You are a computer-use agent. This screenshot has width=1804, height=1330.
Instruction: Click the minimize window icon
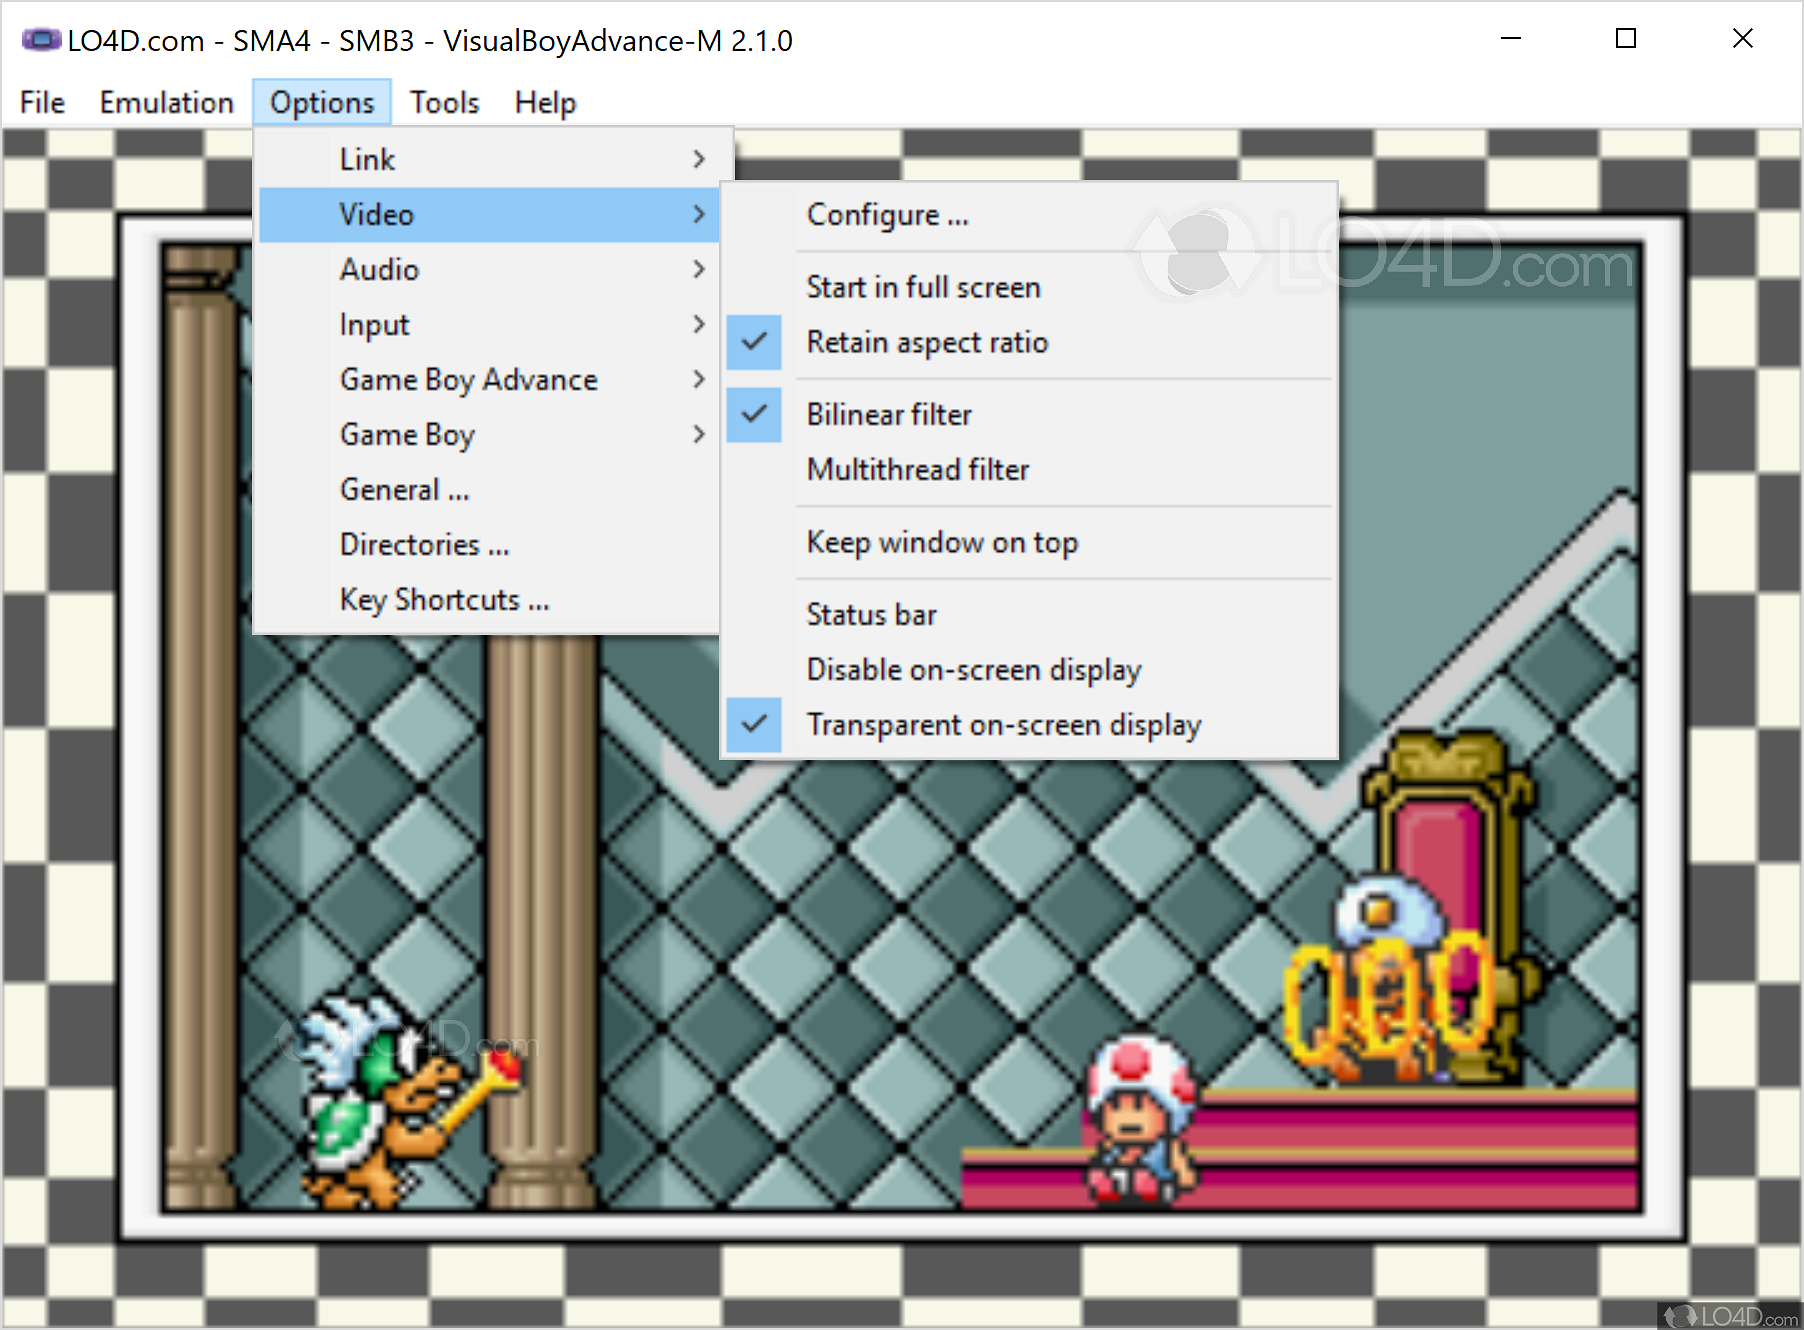(1510, 39)
